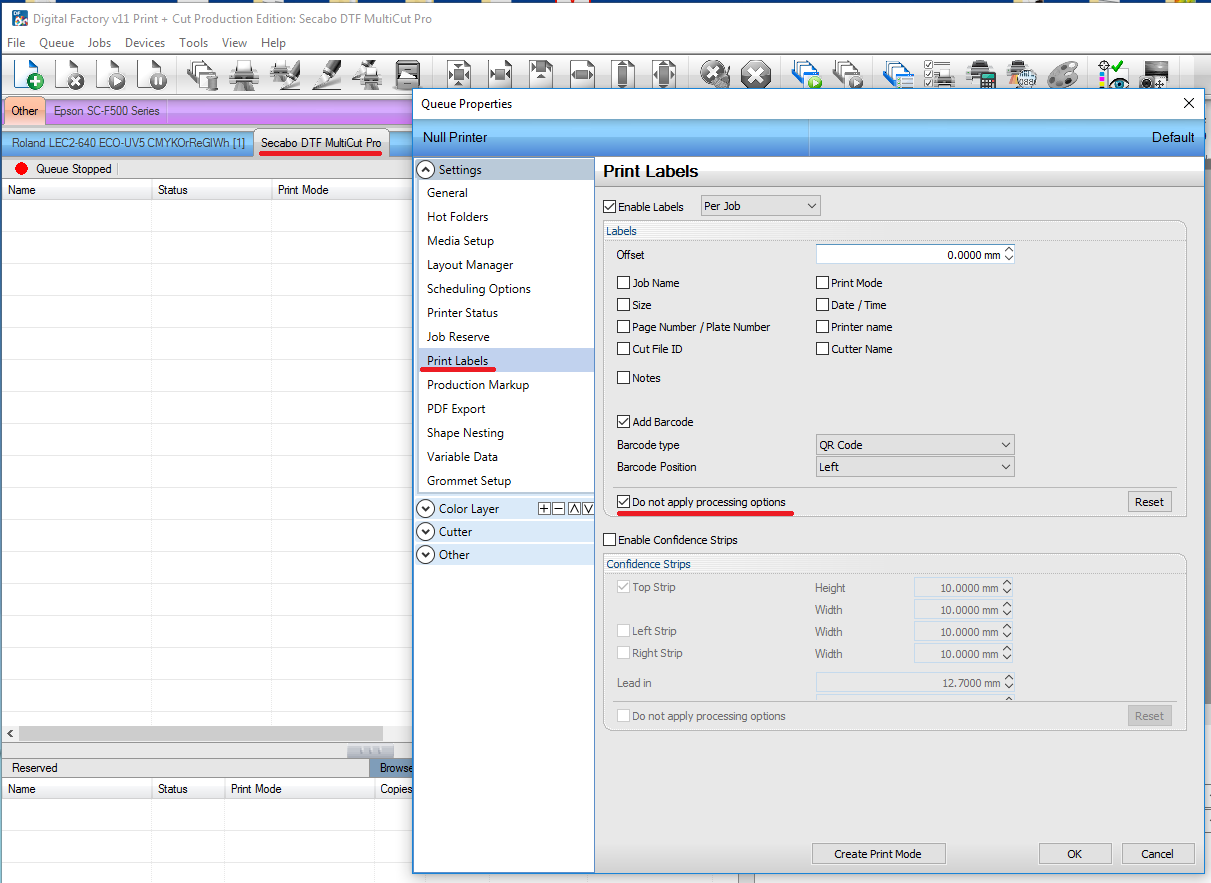Viewport: 1211px width, 883px height.
Task: Click the delete job icon with gray X
Action: (x=70, y=75)
